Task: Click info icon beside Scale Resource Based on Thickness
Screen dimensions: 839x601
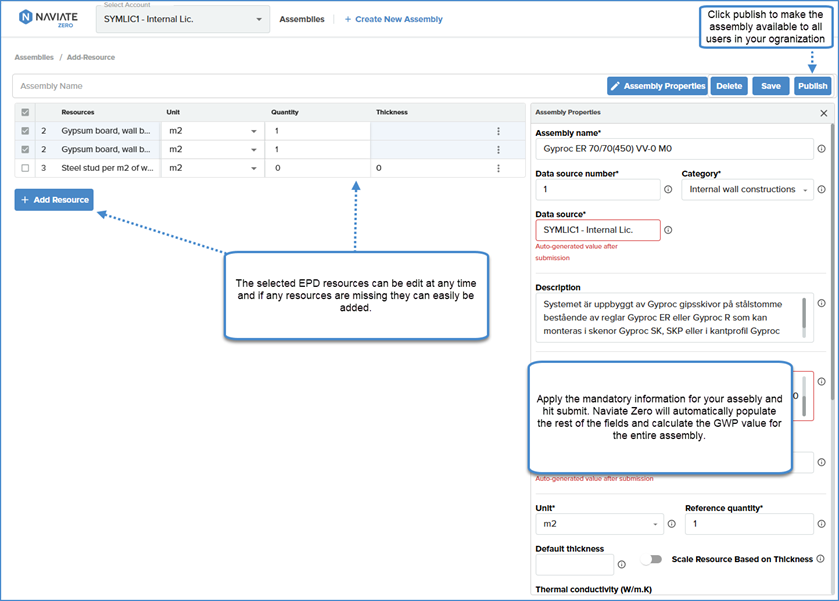Action: coord(821,559)
